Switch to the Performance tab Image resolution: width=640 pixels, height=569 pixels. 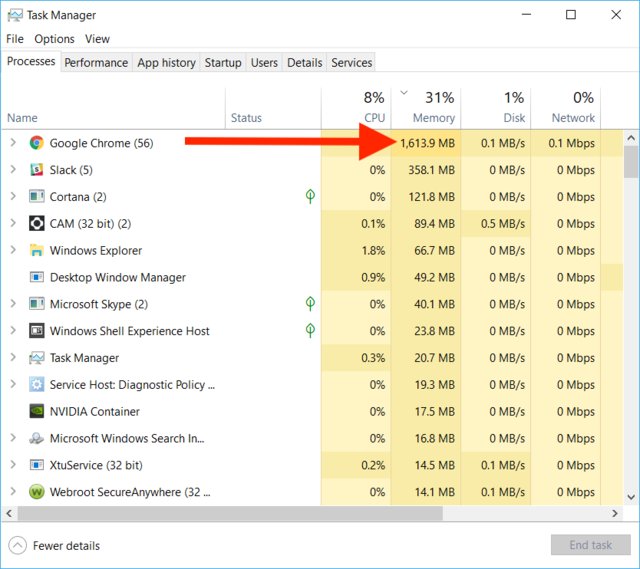coord(96,63)
